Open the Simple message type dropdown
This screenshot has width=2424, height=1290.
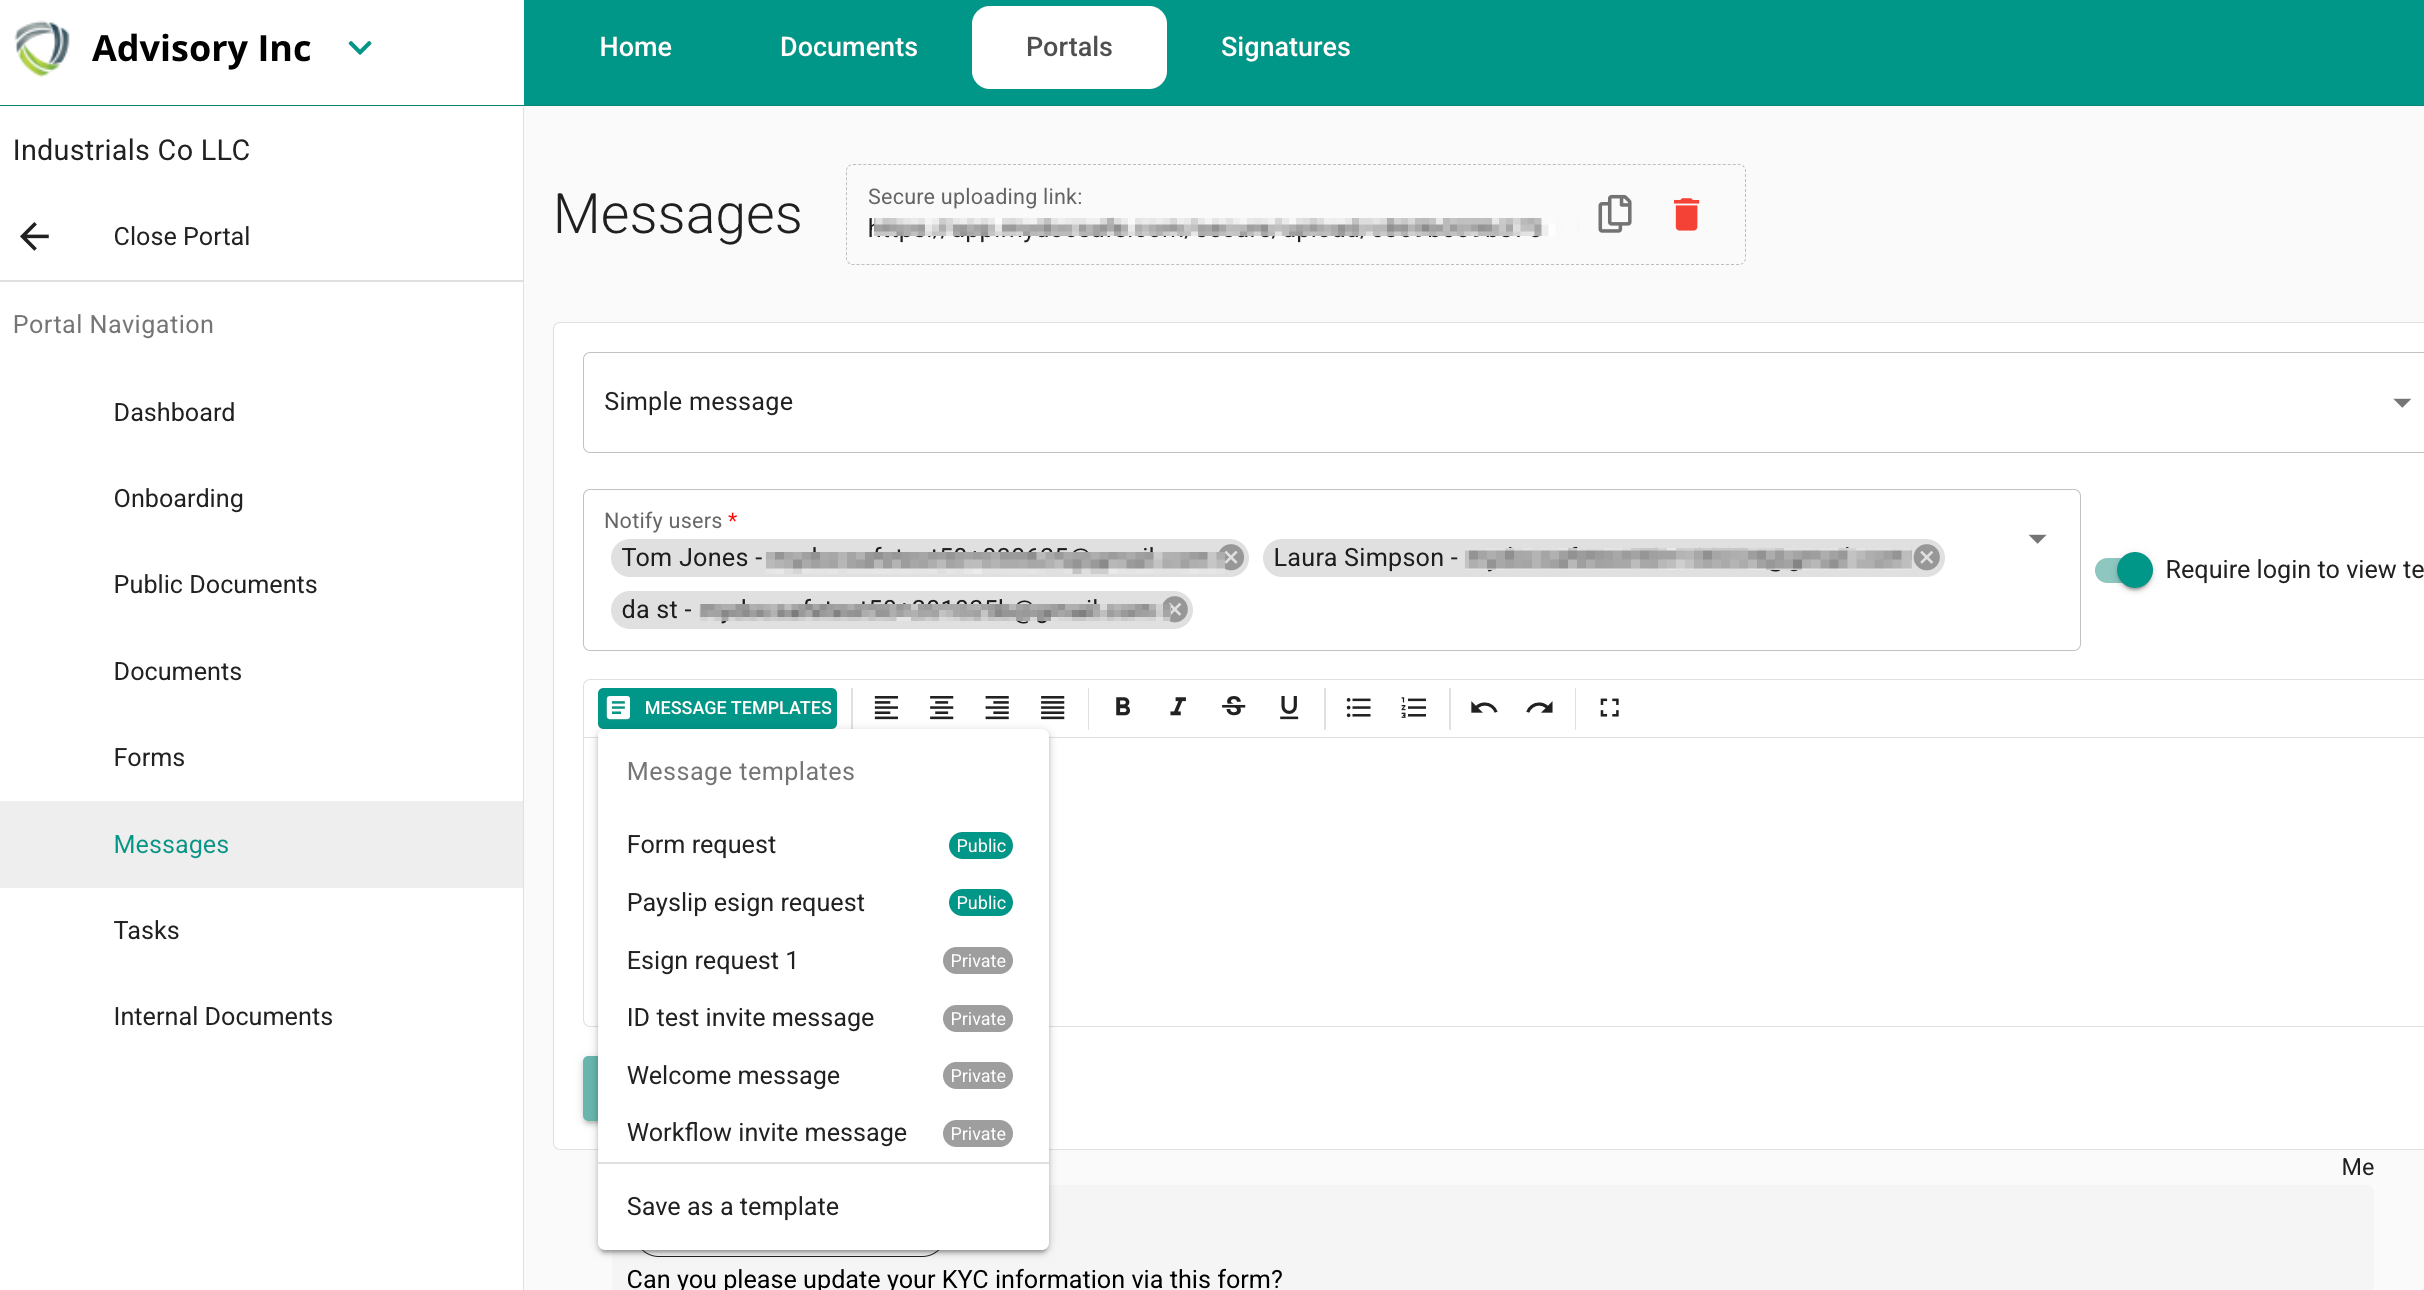[x=2401, y=402]
